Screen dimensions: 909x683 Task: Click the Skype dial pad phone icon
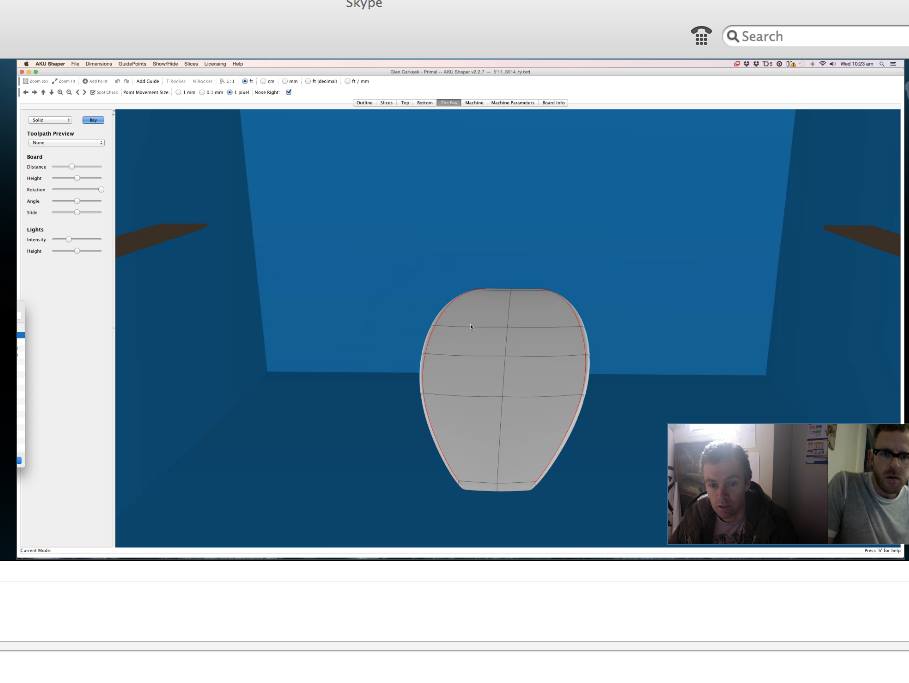coord(701,36)
